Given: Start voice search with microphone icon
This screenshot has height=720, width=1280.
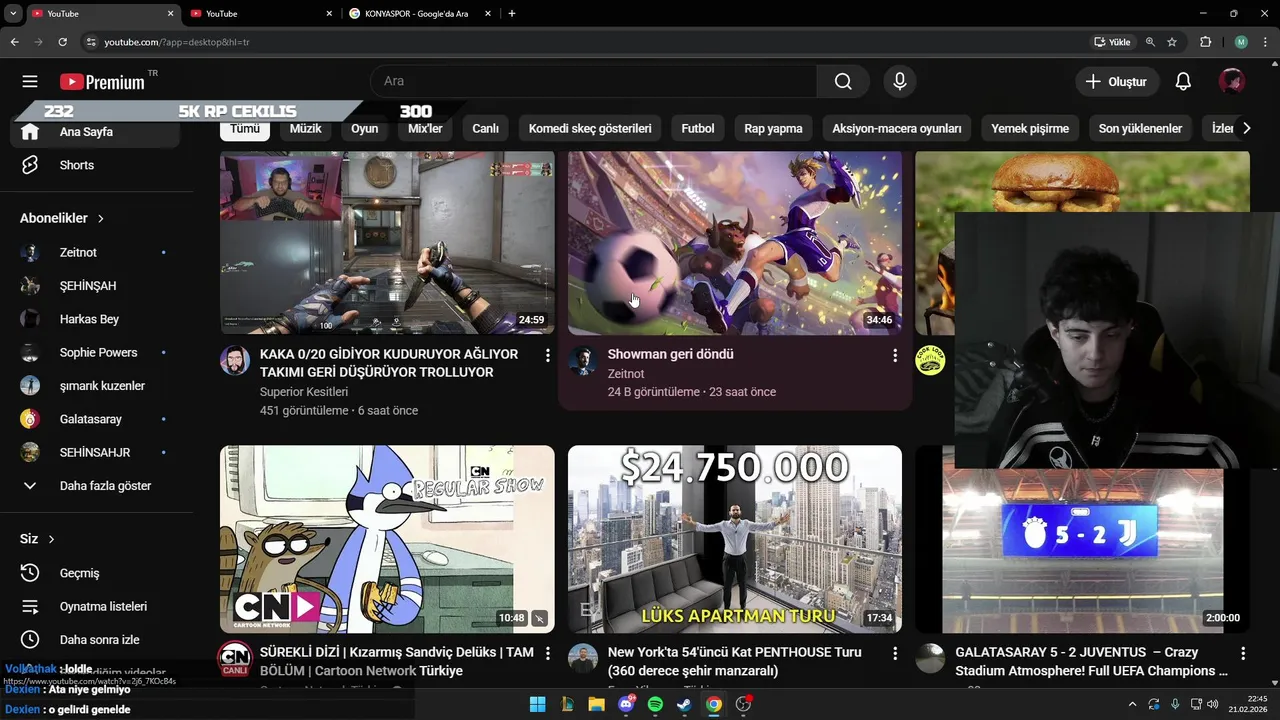Looking at the screenshot, I should (x=900, y=81).
